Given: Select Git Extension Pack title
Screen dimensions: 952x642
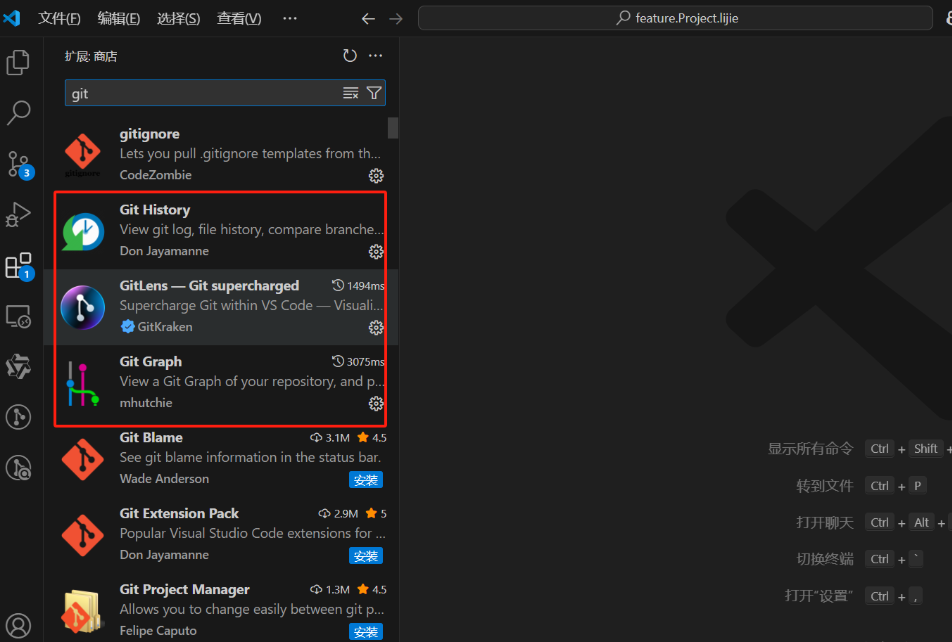Looking at the screenshot, I should click(179, 513).
